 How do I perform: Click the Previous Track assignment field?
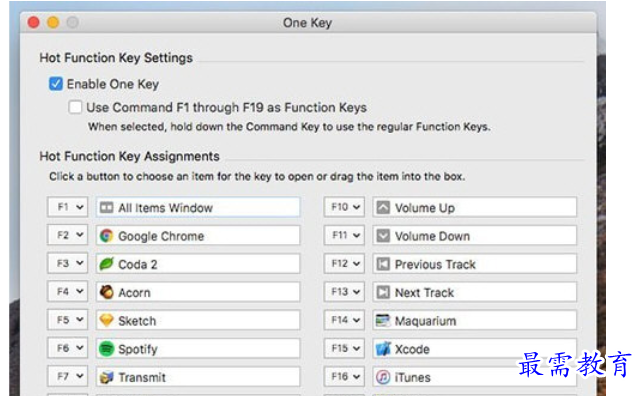coord(475,264)
